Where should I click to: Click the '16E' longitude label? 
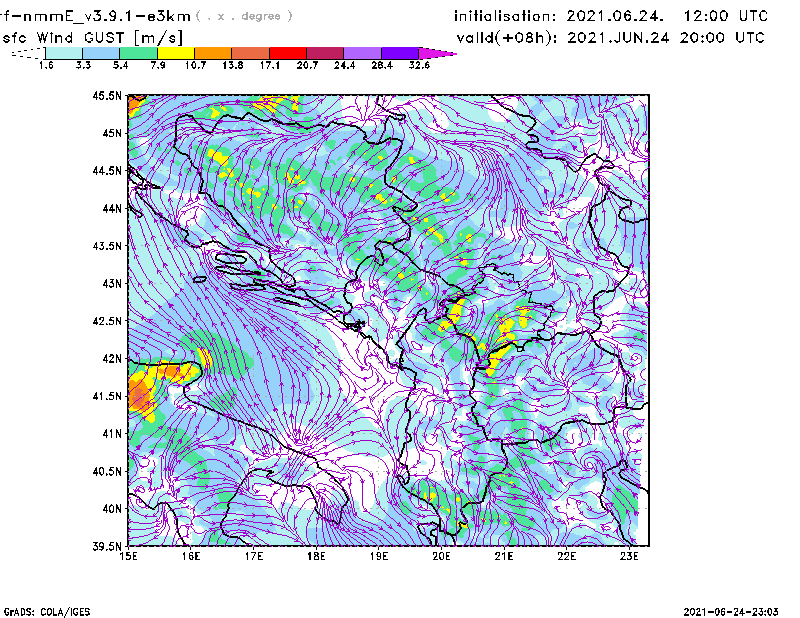pos(191,556)
